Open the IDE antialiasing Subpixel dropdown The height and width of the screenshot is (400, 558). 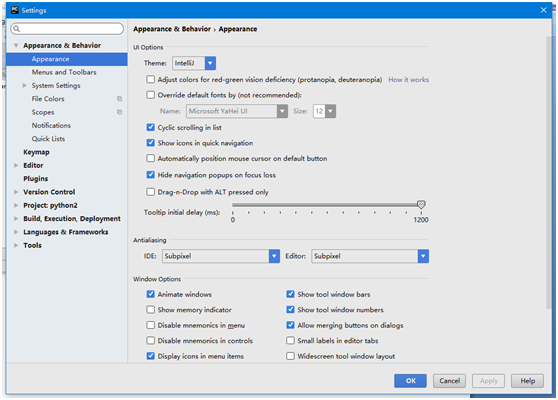(221, 256)
